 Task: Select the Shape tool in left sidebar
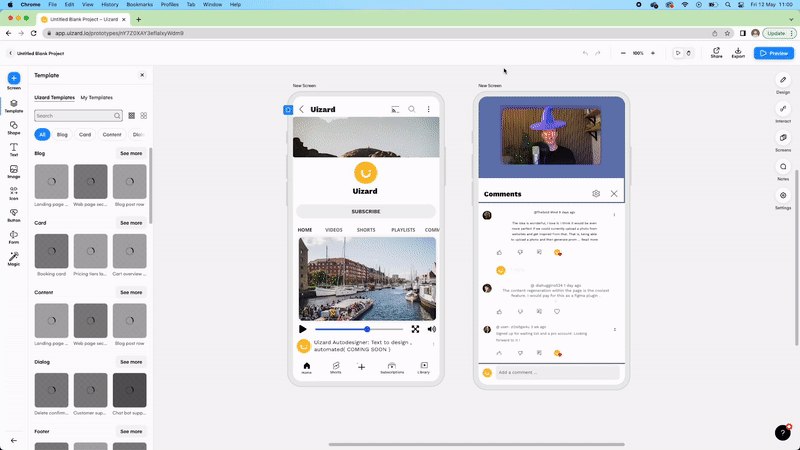coord(14,126)
